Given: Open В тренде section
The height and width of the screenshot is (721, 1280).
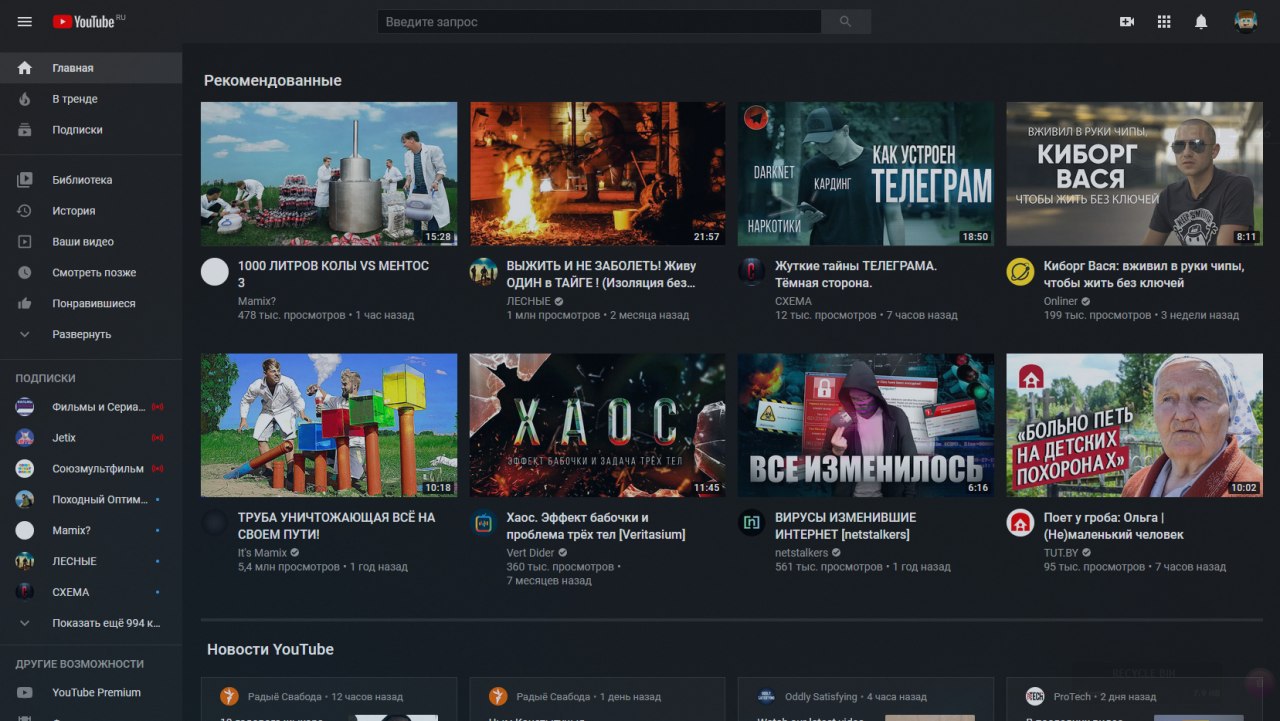Looking at the screenshot, I should point(91,99).
